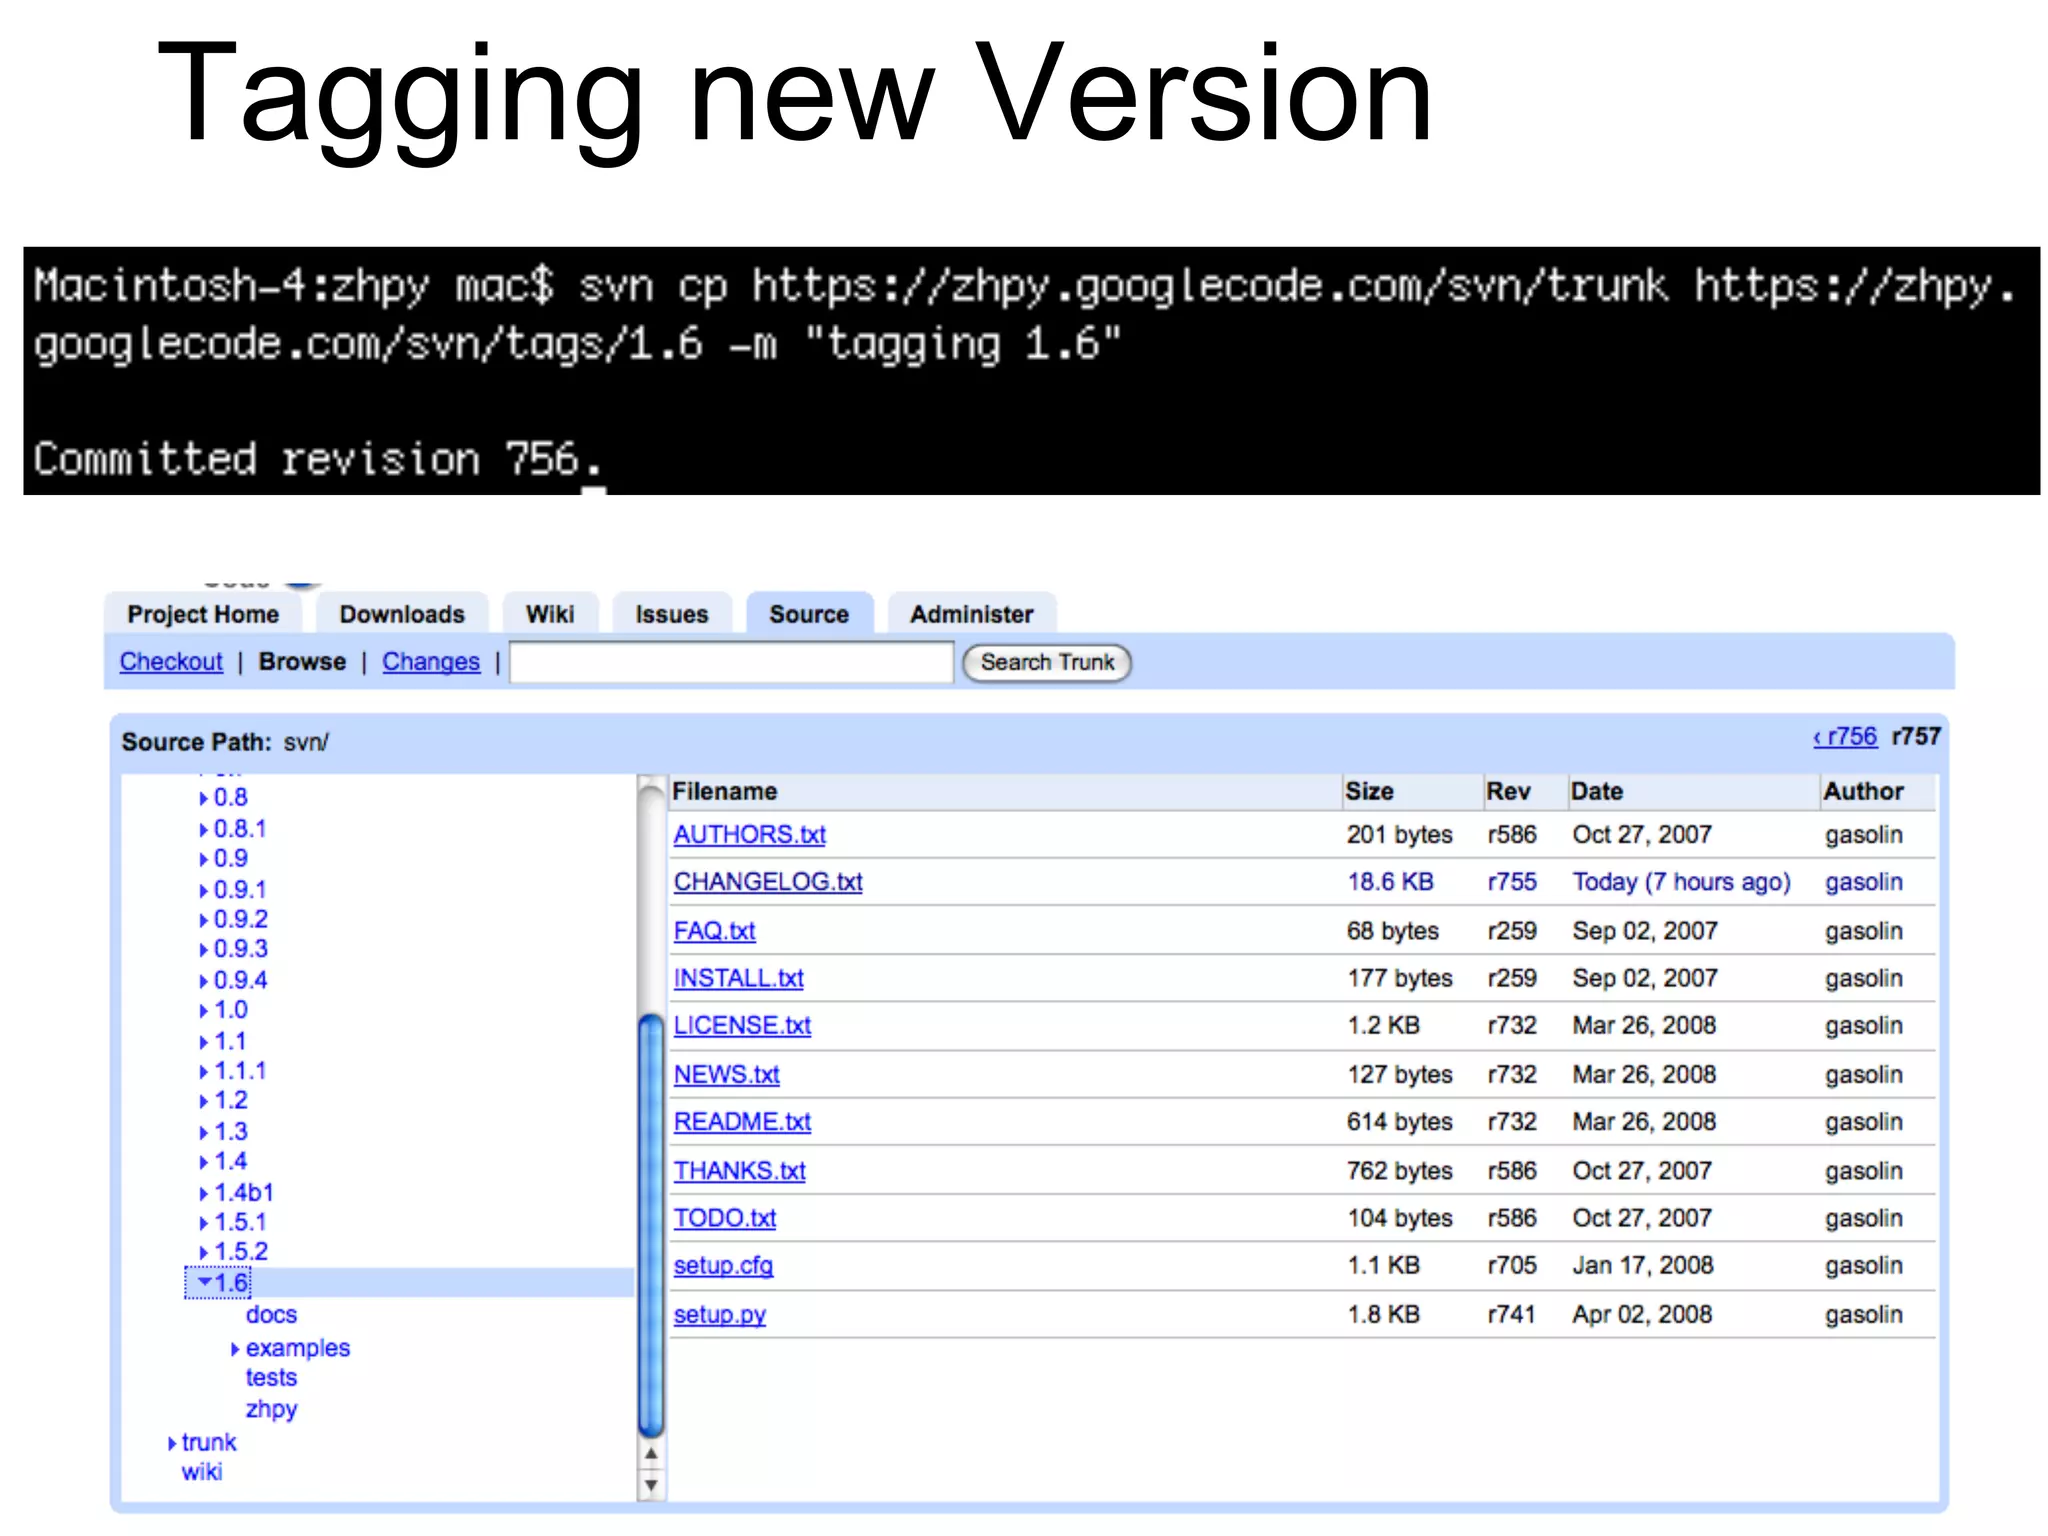Image resolution: width=2048 pixels, height=1536 pixels.
Task: Click the scrollbar down arrow
Action: 651,1485
